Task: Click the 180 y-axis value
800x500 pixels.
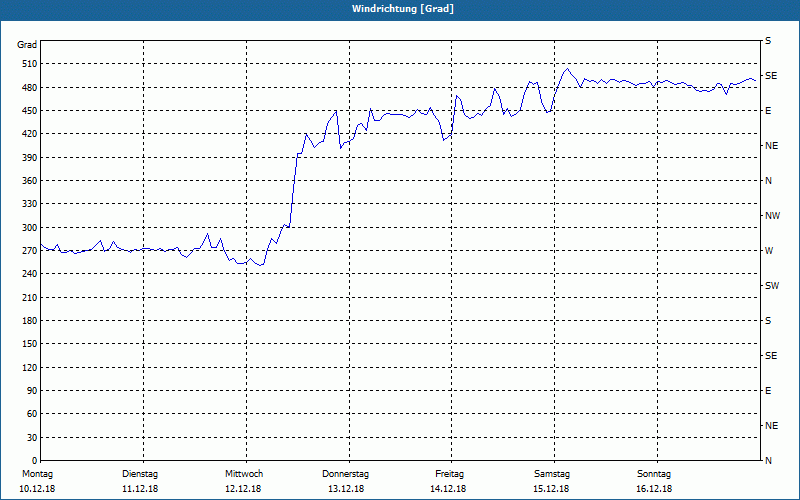Action: [30, 320]
